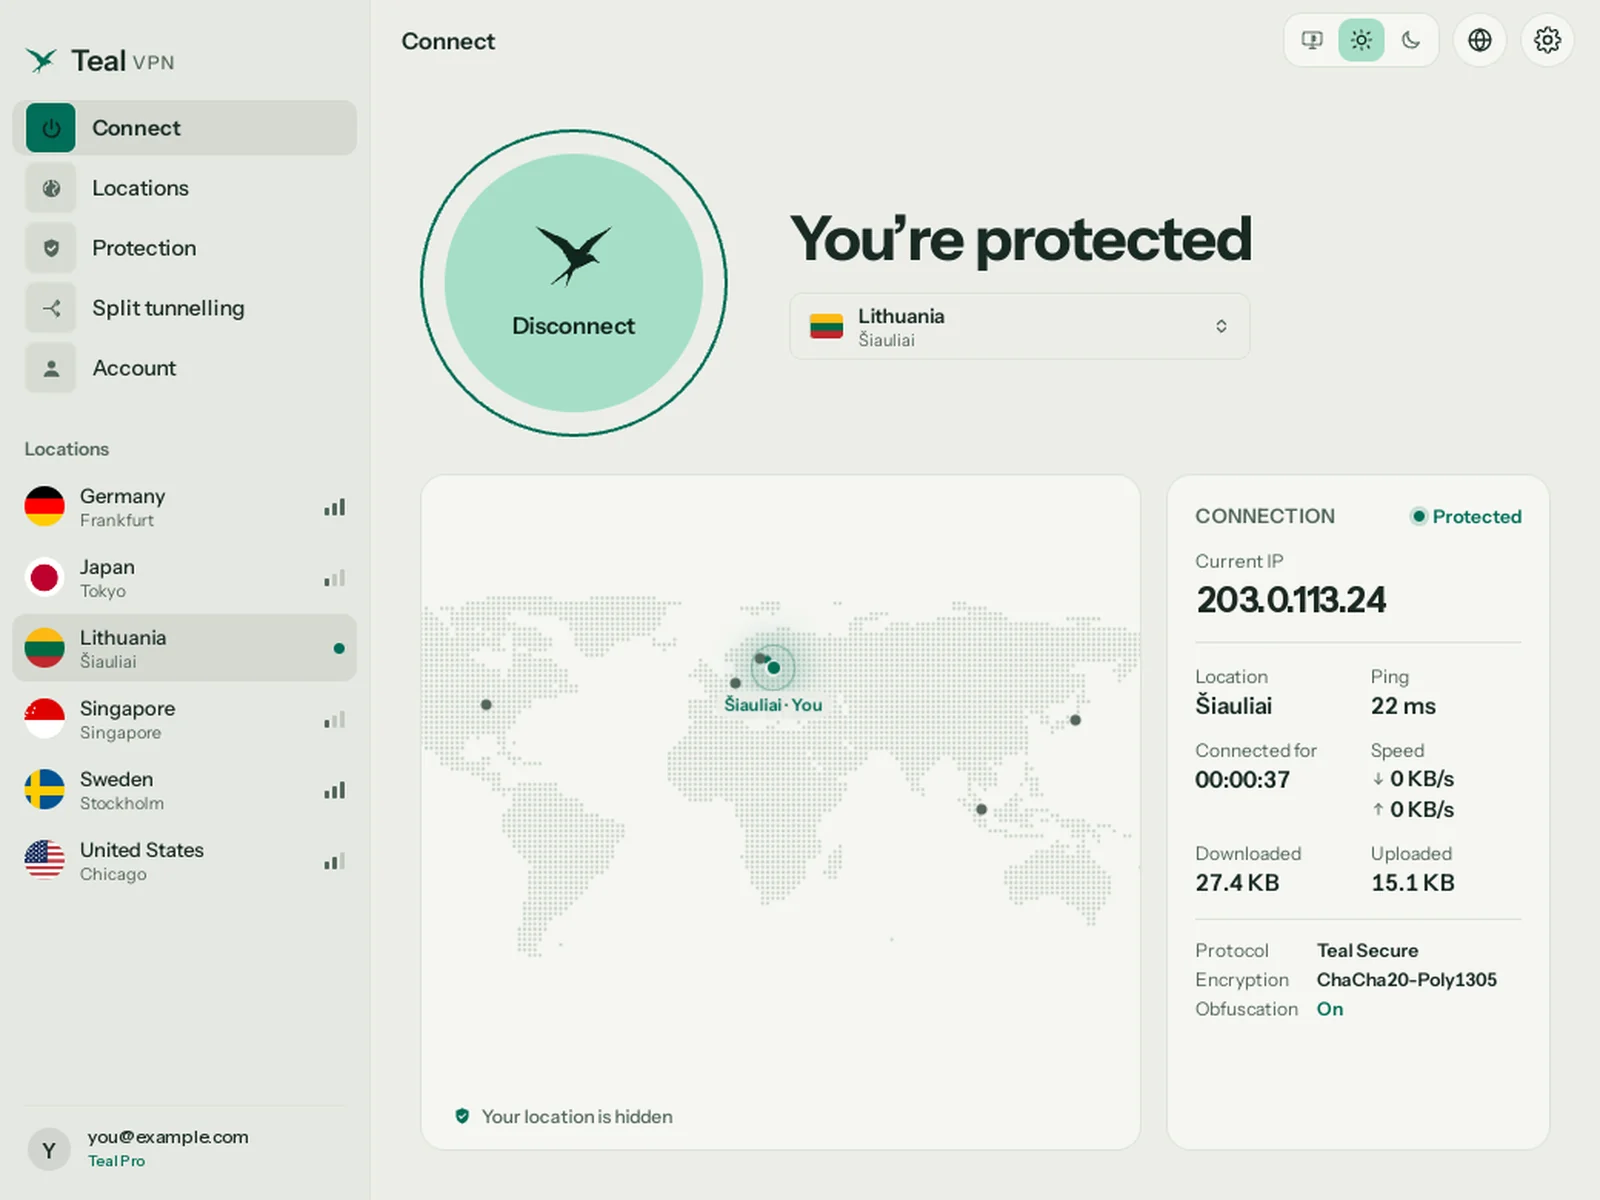Click the Teal VPN bird logo
1600x1200 pixels.
pos(41,61)
